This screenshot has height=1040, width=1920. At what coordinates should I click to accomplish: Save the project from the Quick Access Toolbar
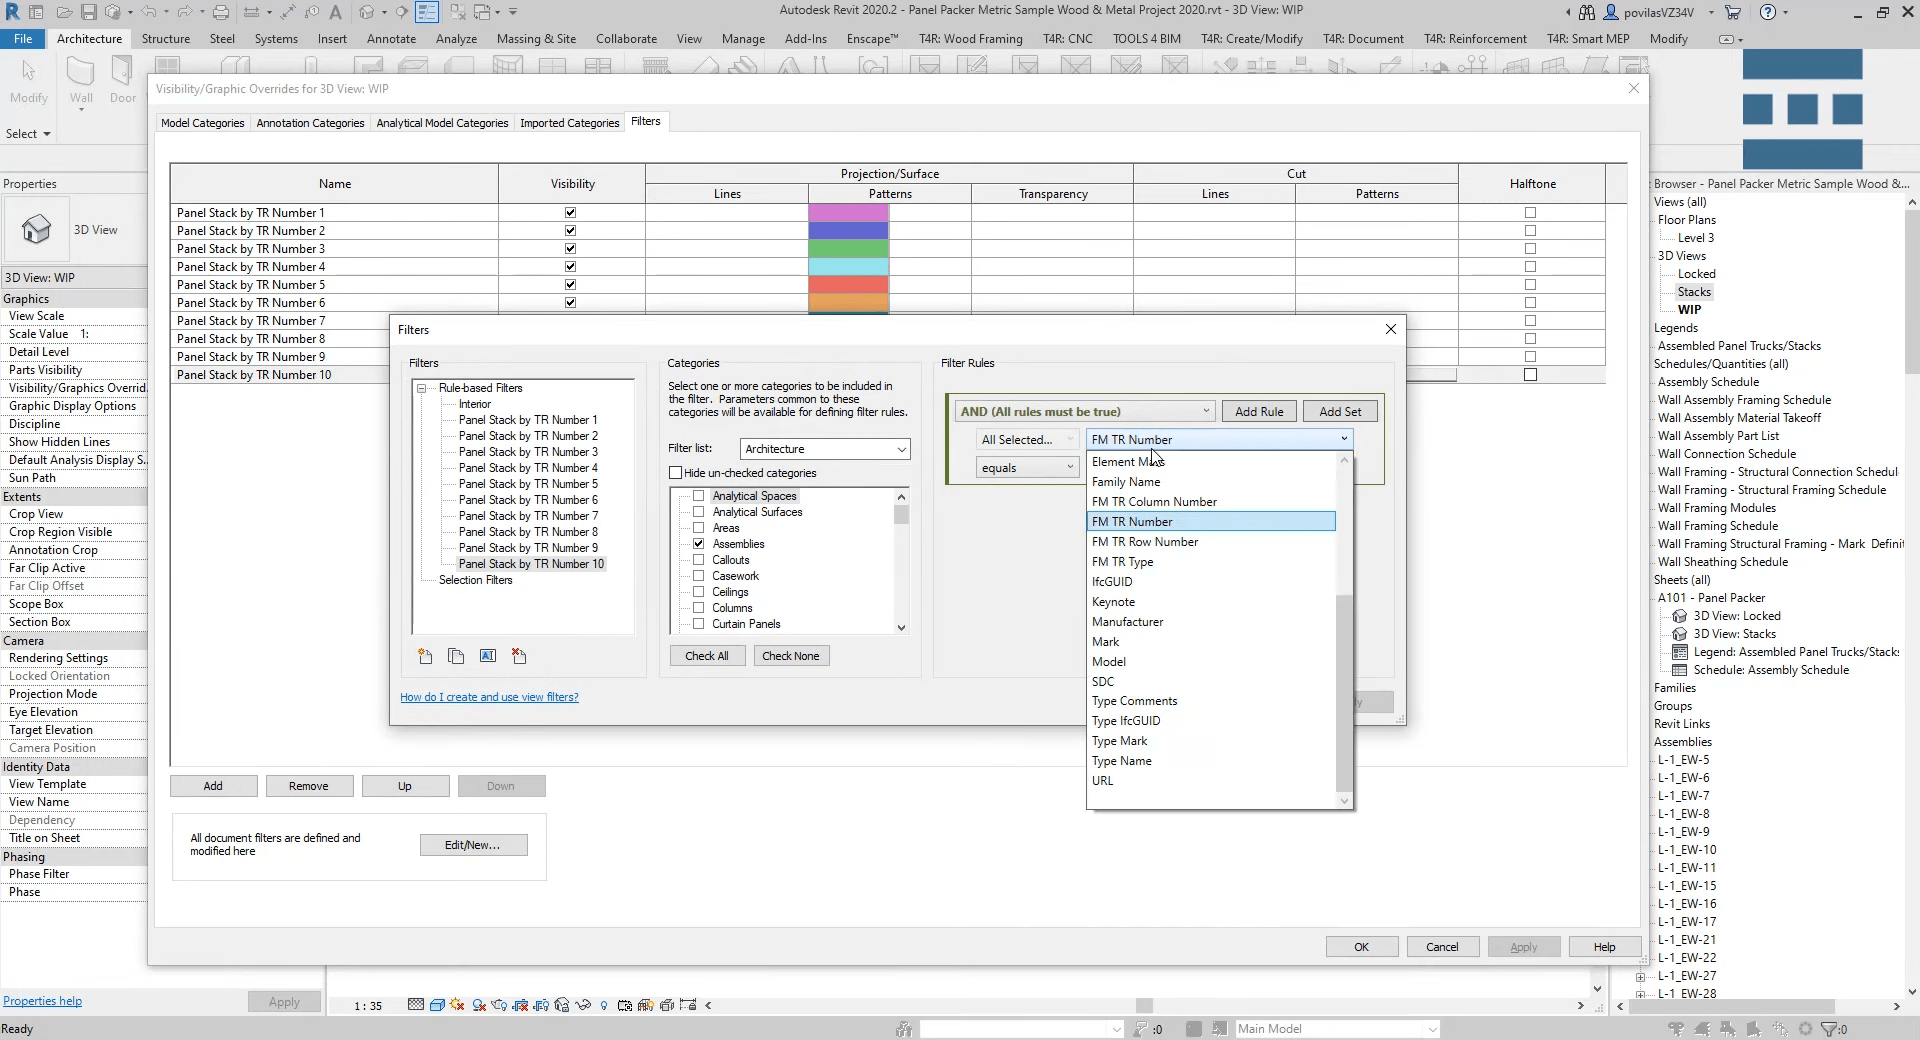(89, 11)
